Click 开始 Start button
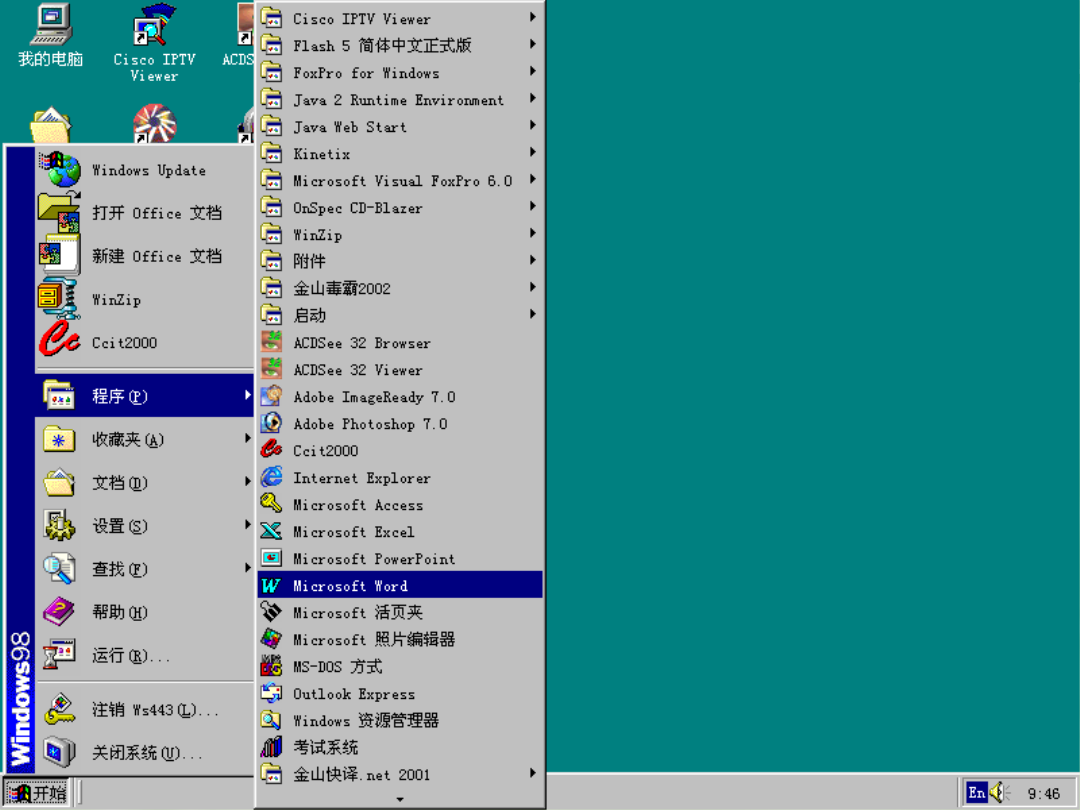Viewport: 1080px width, 810px height. (x=37, y=793)
